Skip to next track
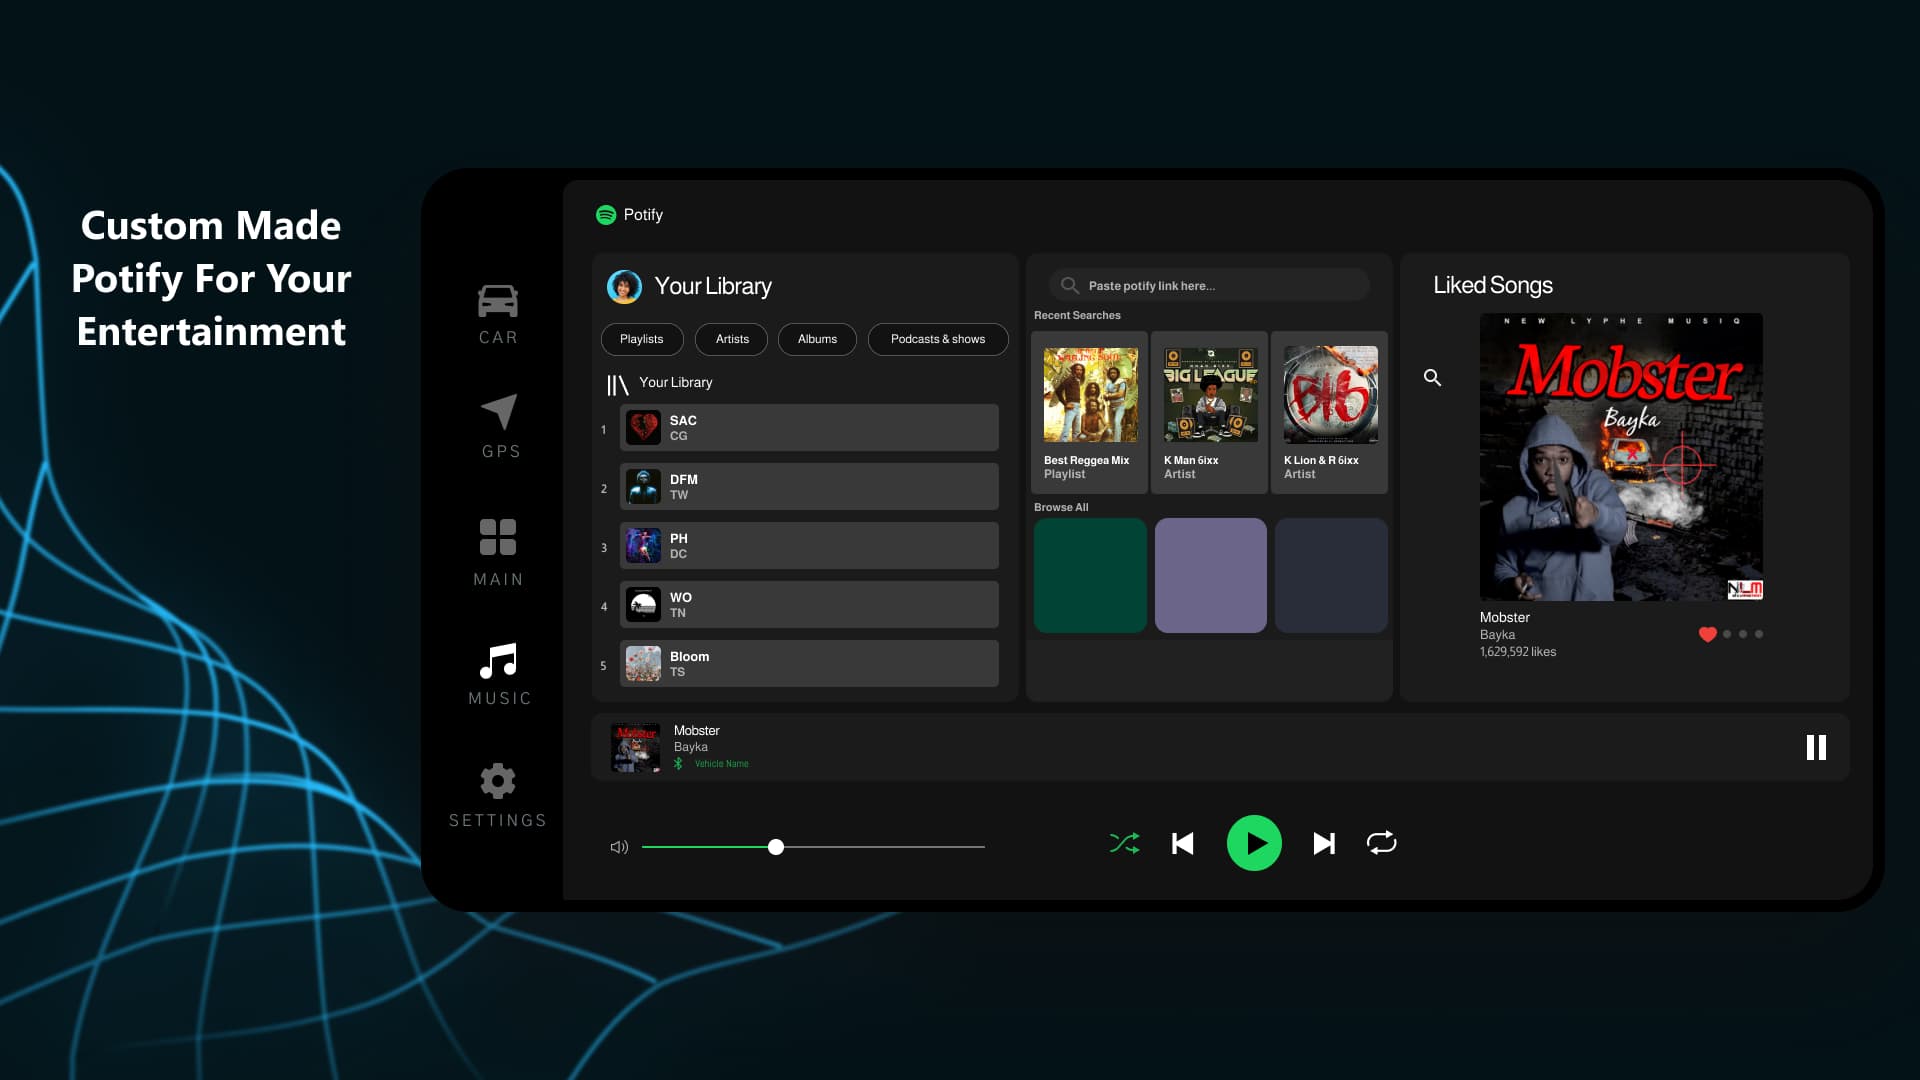Image resolution: width=1920 pixels, height=1080 pixels. pos(1324,844)
